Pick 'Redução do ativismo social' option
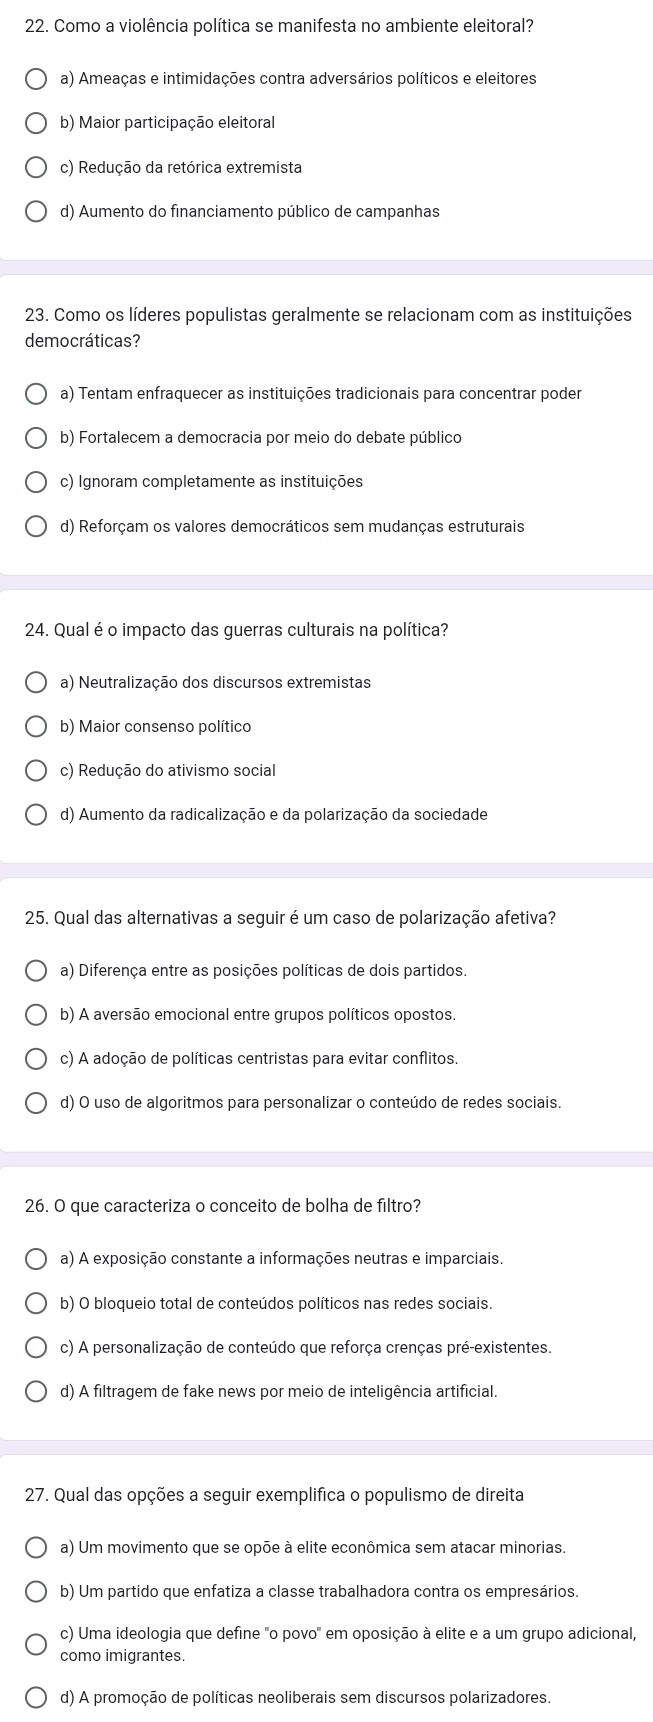The image size is (653, 1722). pos(35,771)
